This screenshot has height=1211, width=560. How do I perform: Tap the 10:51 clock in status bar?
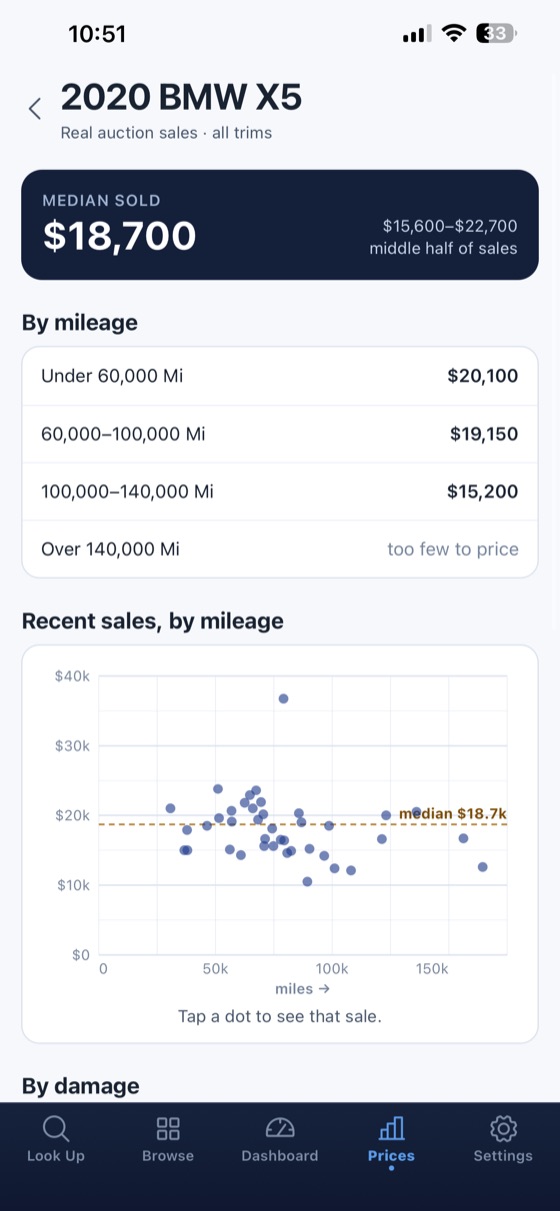pos(97,34)
